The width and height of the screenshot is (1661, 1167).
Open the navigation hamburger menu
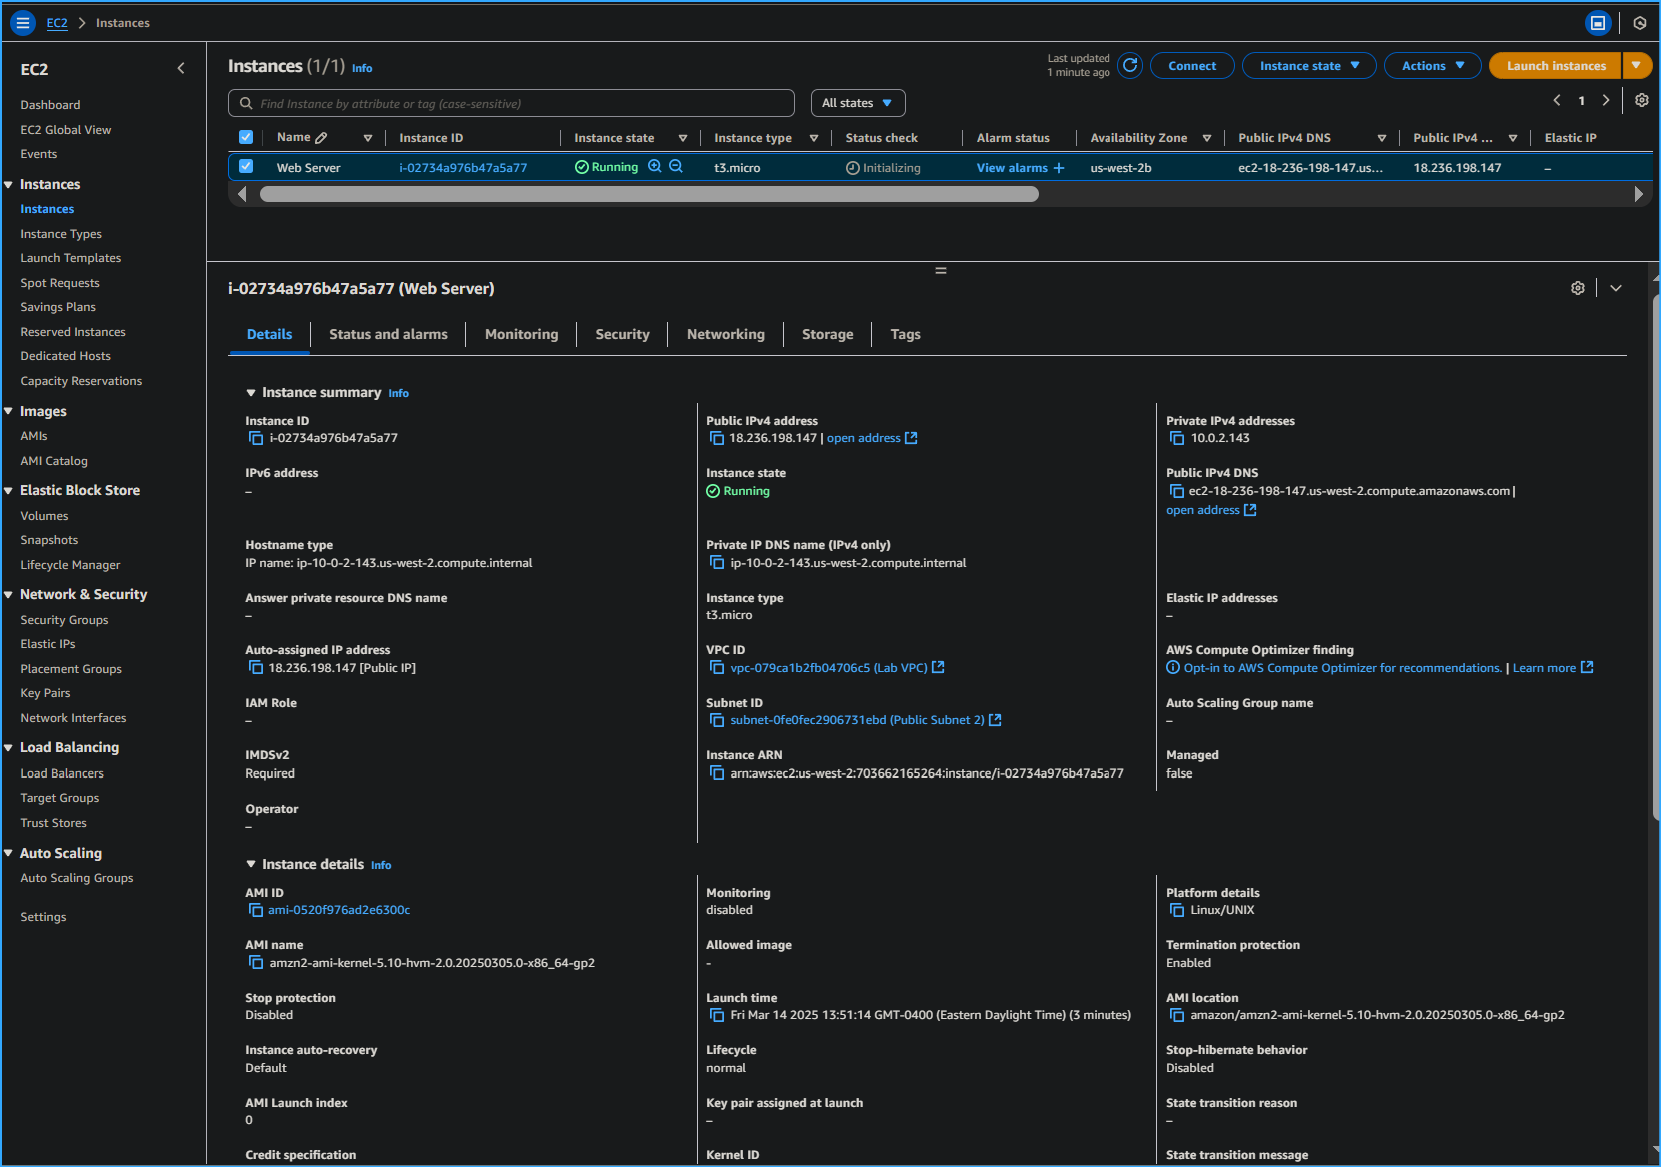click(22, 22)
